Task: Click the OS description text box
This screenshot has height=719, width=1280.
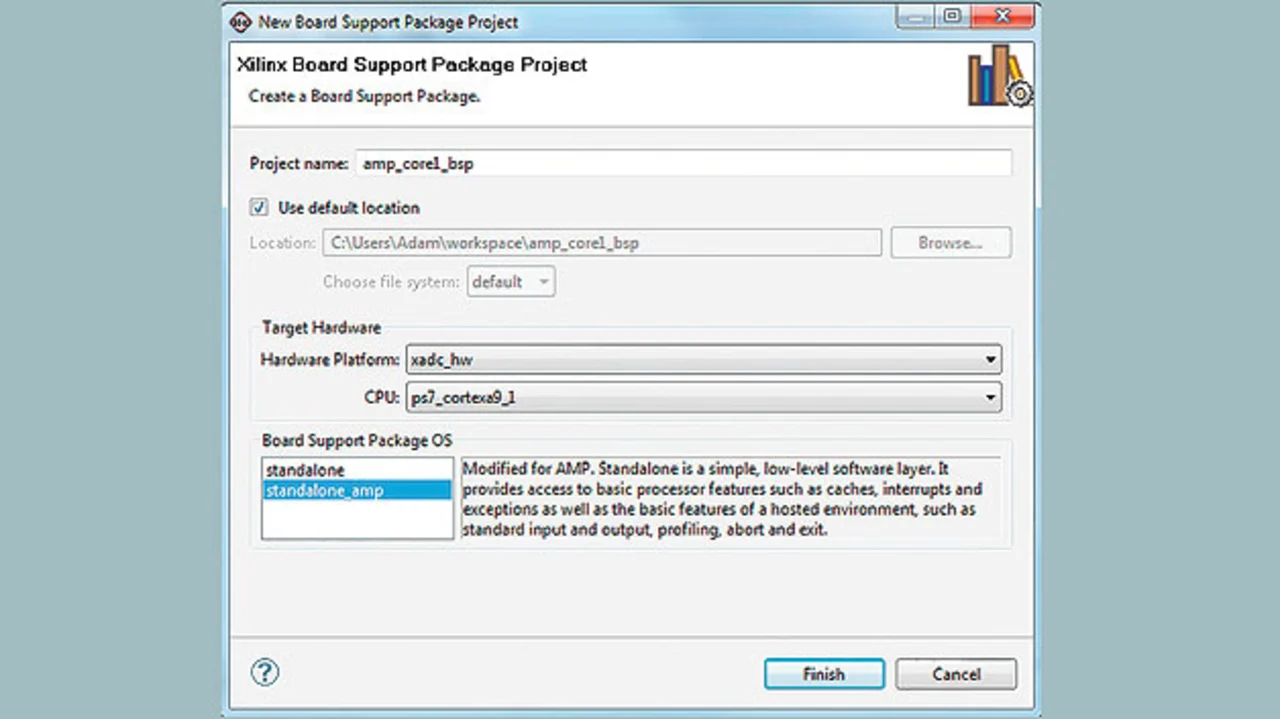Action: (730, 499)
